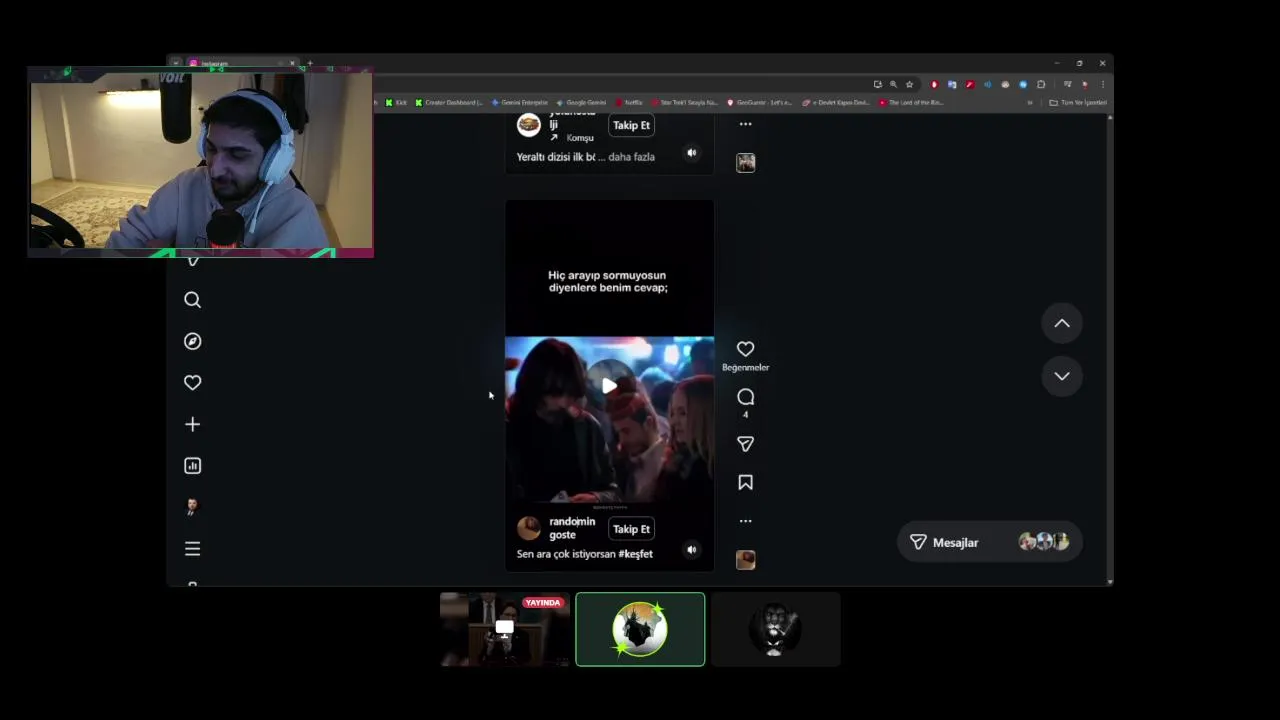Open the Google Gemini bookmark

click(x=581, y=102)
